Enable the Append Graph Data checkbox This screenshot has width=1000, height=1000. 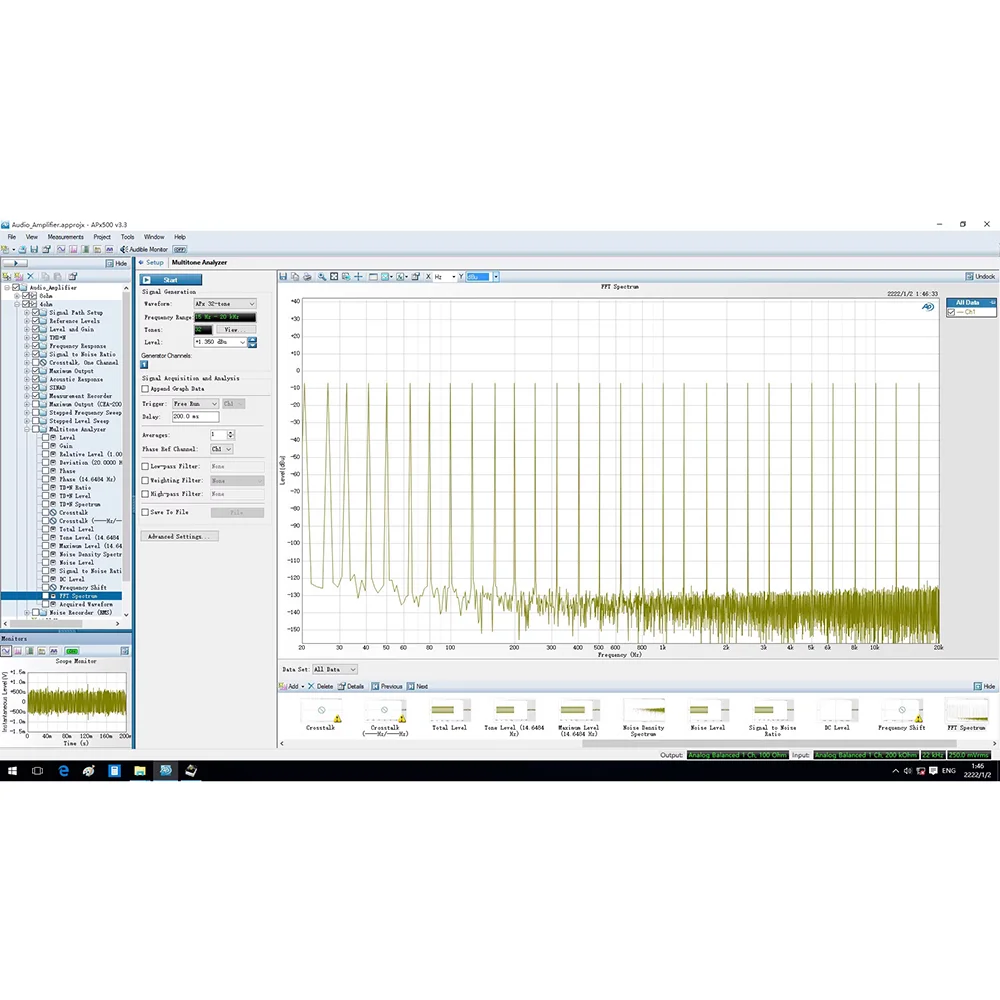pos(145,389)
